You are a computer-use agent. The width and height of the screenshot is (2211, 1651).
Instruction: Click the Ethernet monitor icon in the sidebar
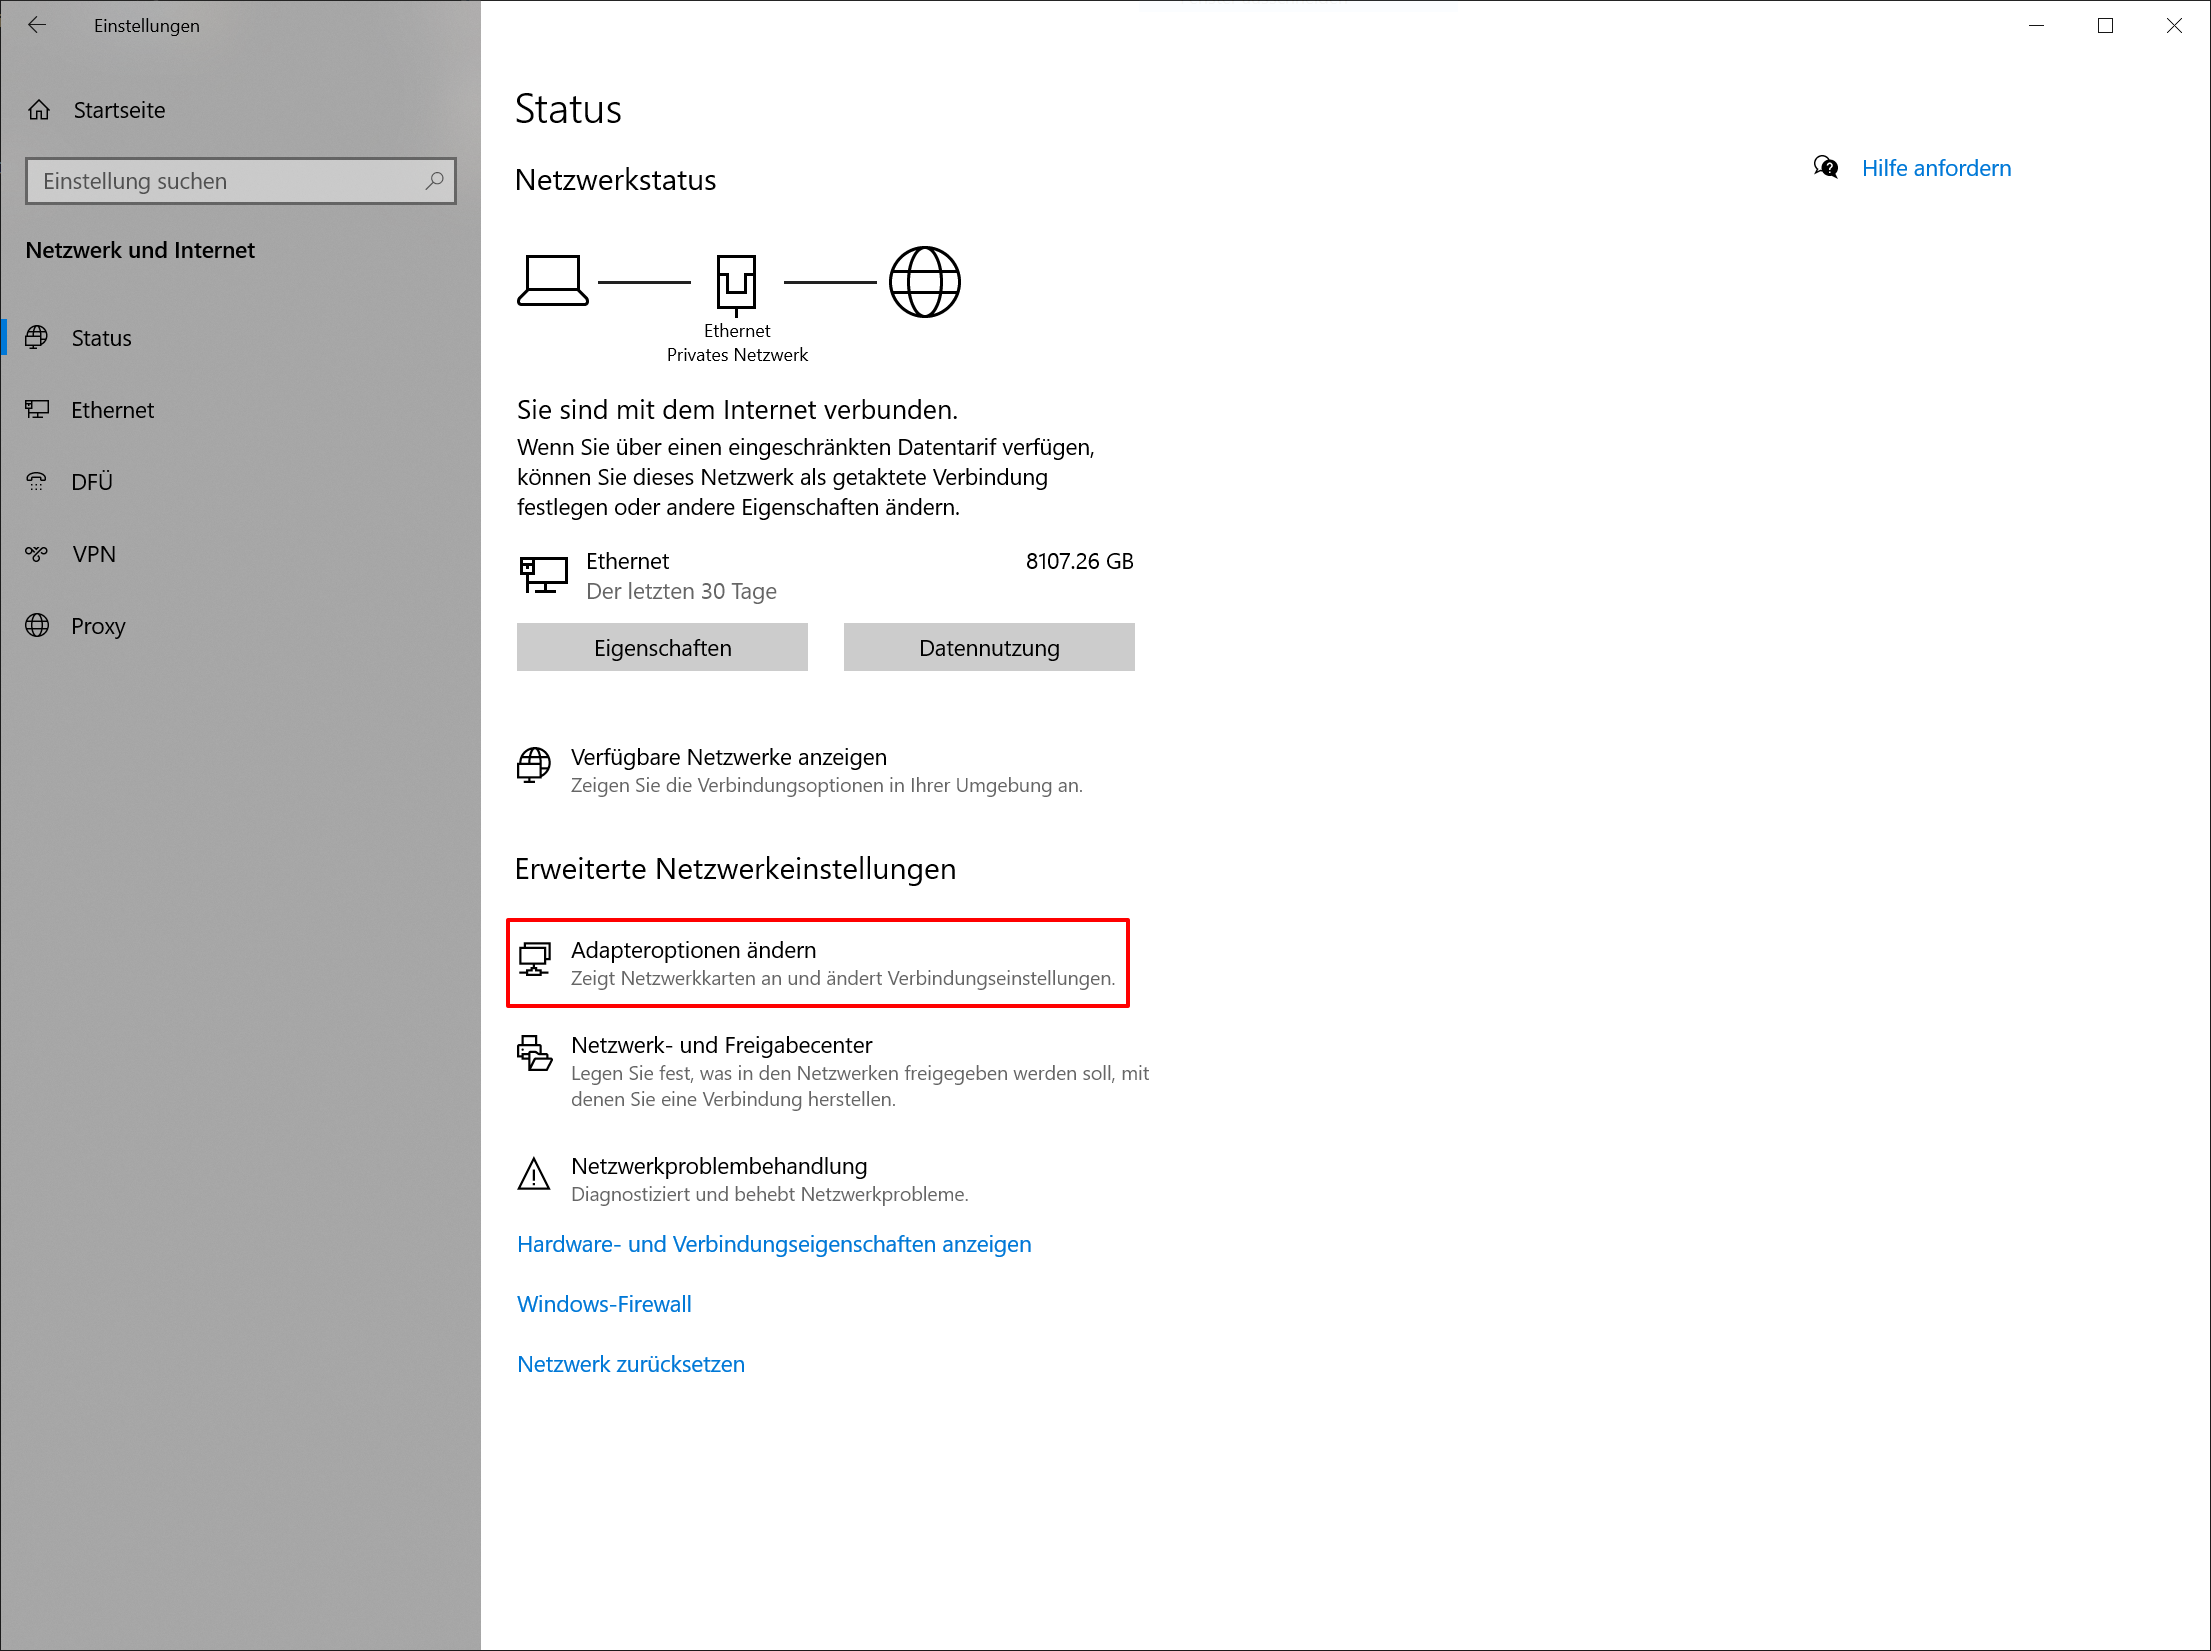pos(37,409)
